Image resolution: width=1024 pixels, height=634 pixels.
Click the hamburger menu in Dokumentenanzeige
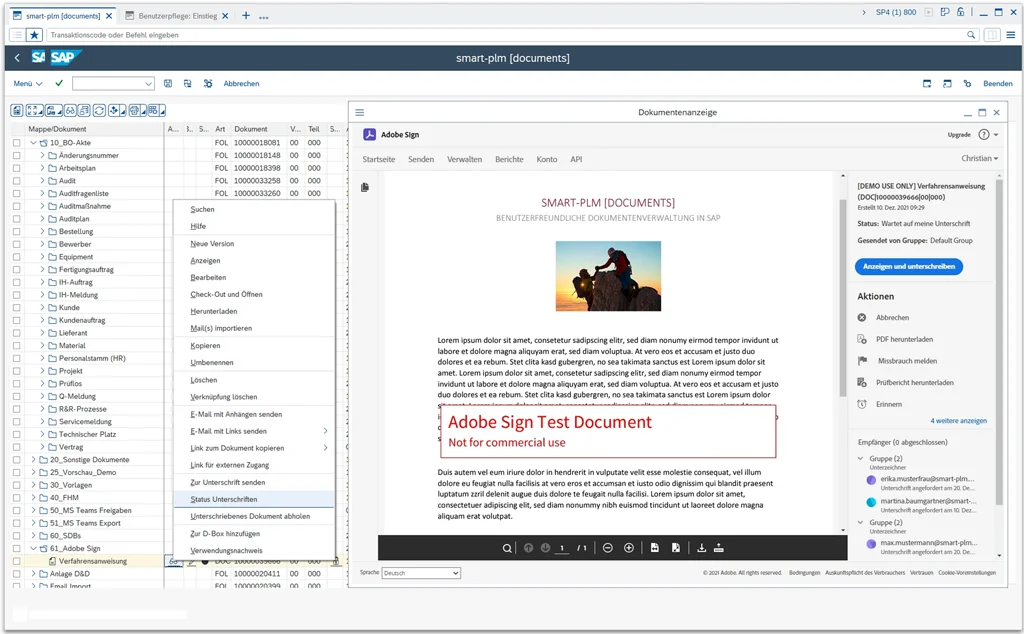(359, 112)
